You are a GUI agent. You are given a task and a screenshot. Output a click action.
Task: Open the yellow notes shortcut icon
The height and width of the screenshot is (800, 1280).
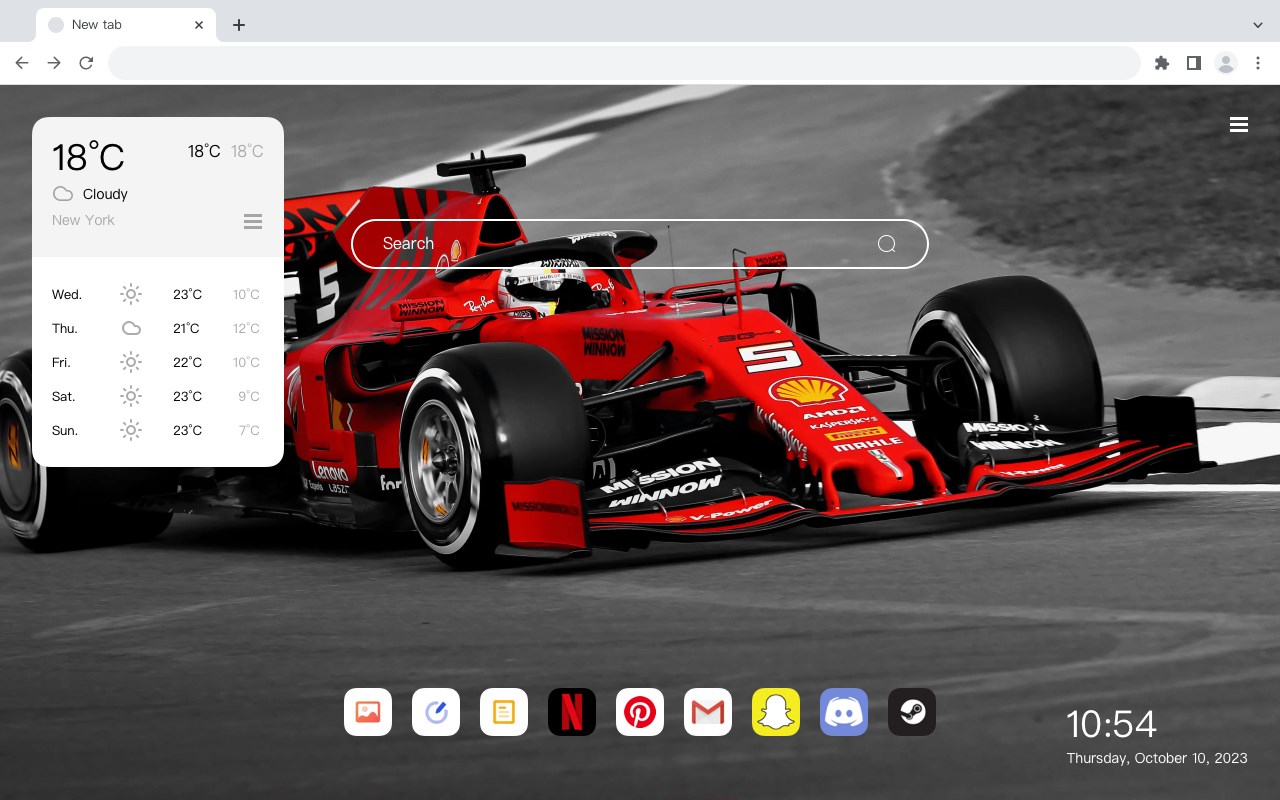tap(504, 712)
